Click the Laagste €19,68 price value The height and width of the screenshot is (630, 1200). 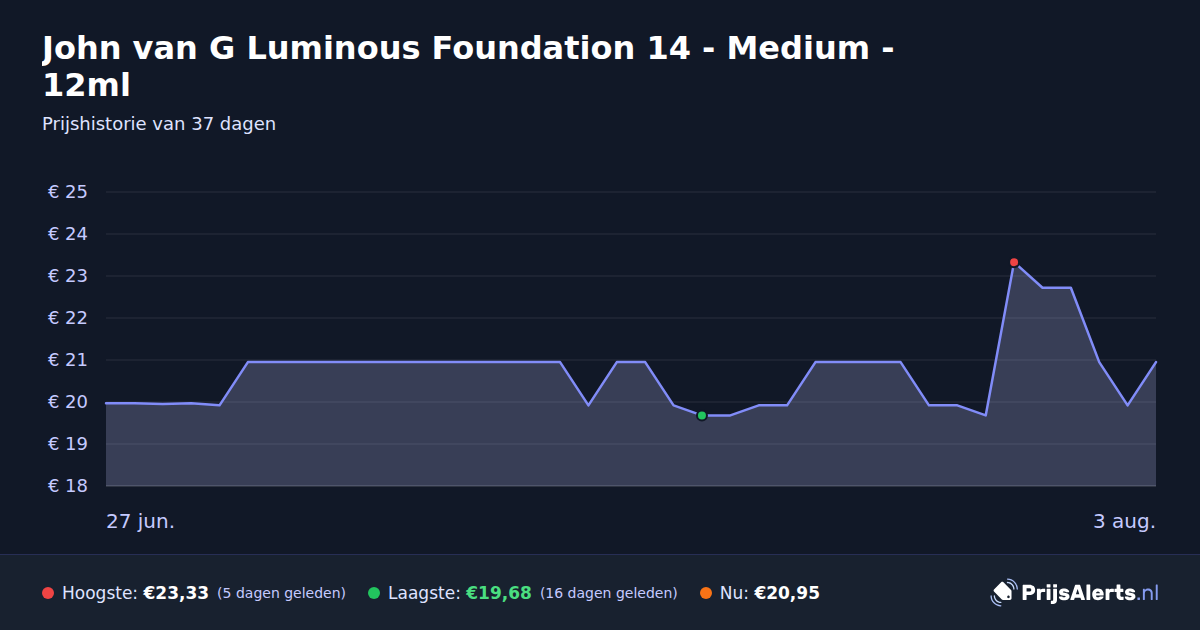point(499,593)
